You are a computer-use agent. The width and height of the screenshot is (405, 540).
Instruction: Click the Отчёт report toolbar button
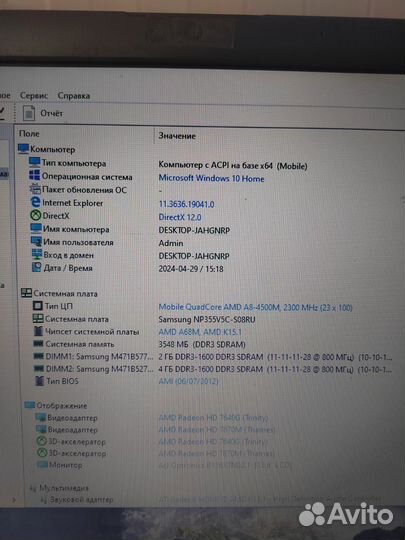(x=43, y=113)
